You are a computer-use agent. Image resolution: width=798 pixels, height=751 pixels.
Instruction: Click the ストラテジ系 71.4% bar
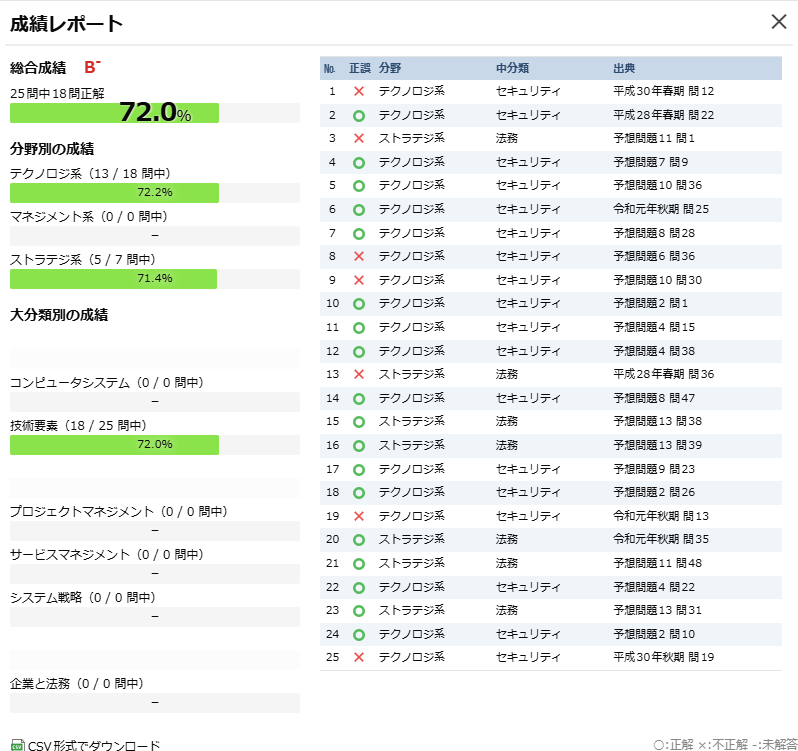(x=155, y=279)
